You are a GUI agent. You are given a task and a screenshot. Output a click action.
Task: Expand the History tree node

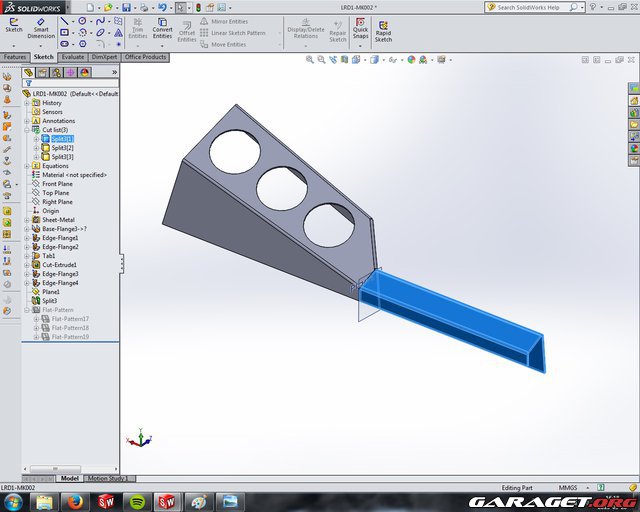pos(28,103)
